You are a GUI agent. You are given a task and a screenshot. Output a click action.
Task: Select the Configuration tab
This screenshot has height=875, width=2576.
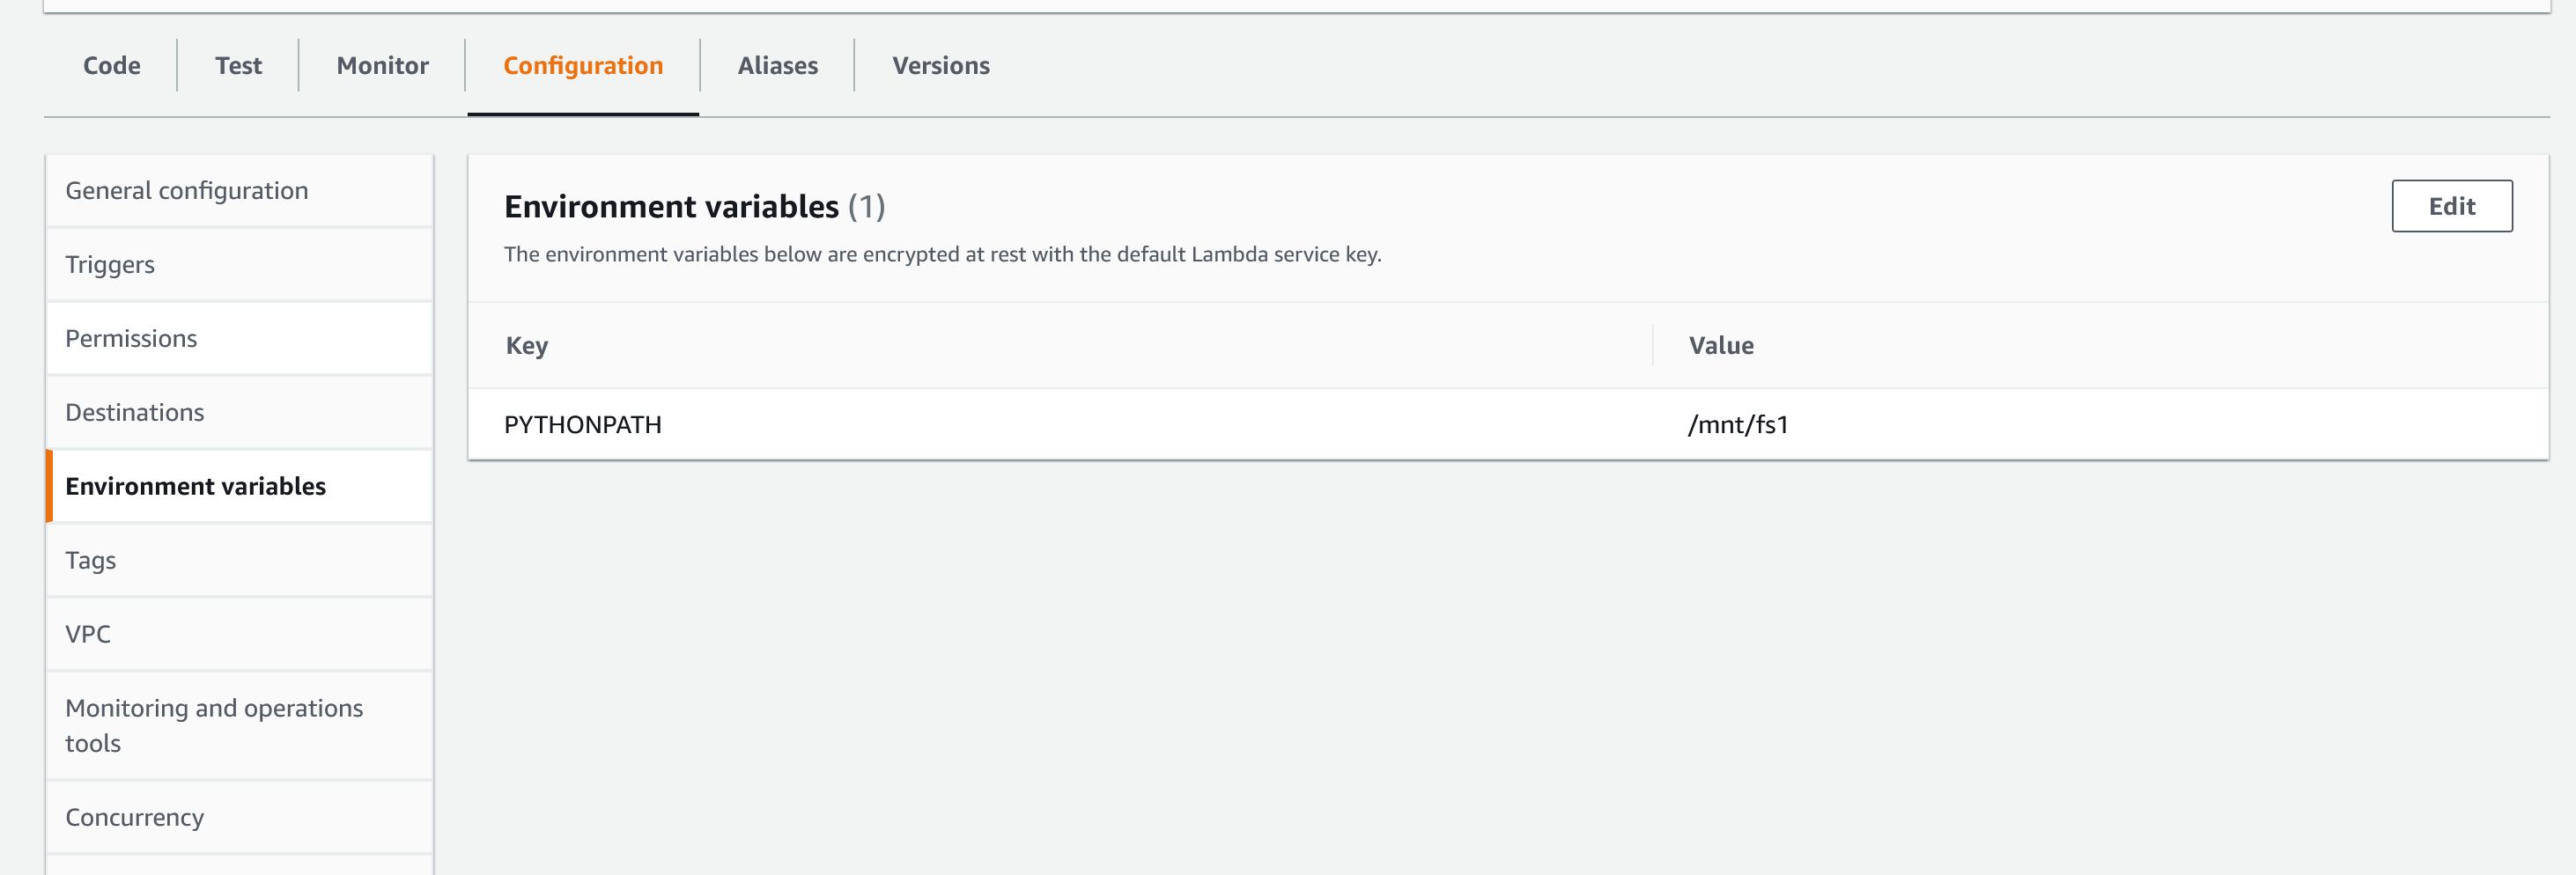click(x=582, y=66)
